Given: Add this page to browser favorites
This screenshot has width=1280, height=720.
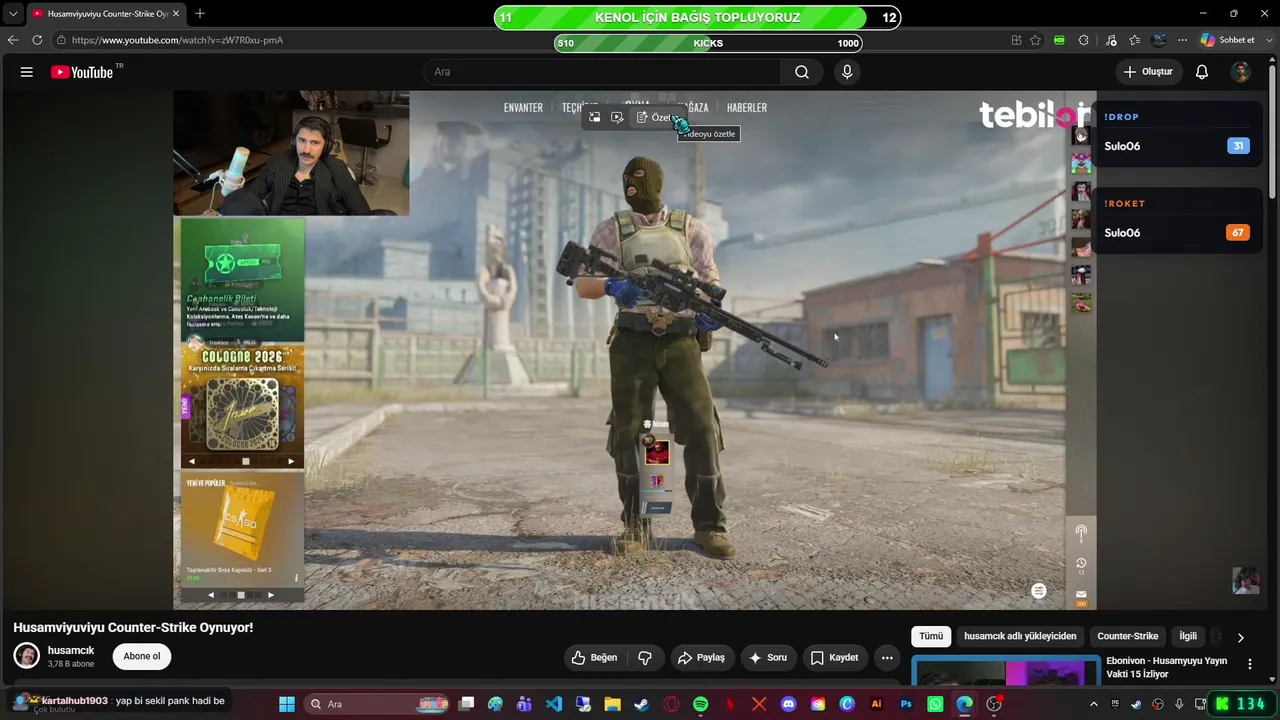Looking at the screenshot, I should pos(1036,40).
